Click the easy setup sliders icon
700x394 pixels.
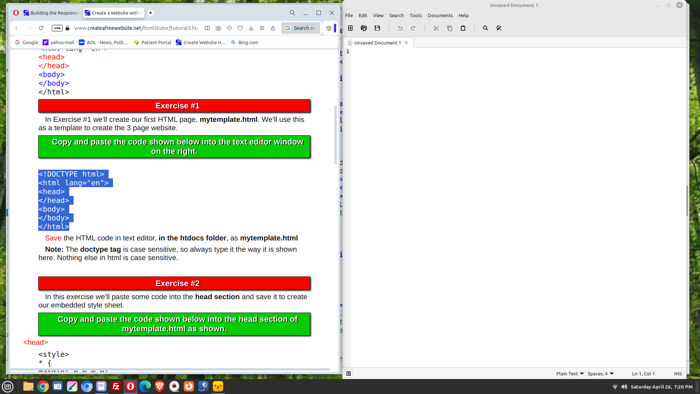[x=262, y=28]
